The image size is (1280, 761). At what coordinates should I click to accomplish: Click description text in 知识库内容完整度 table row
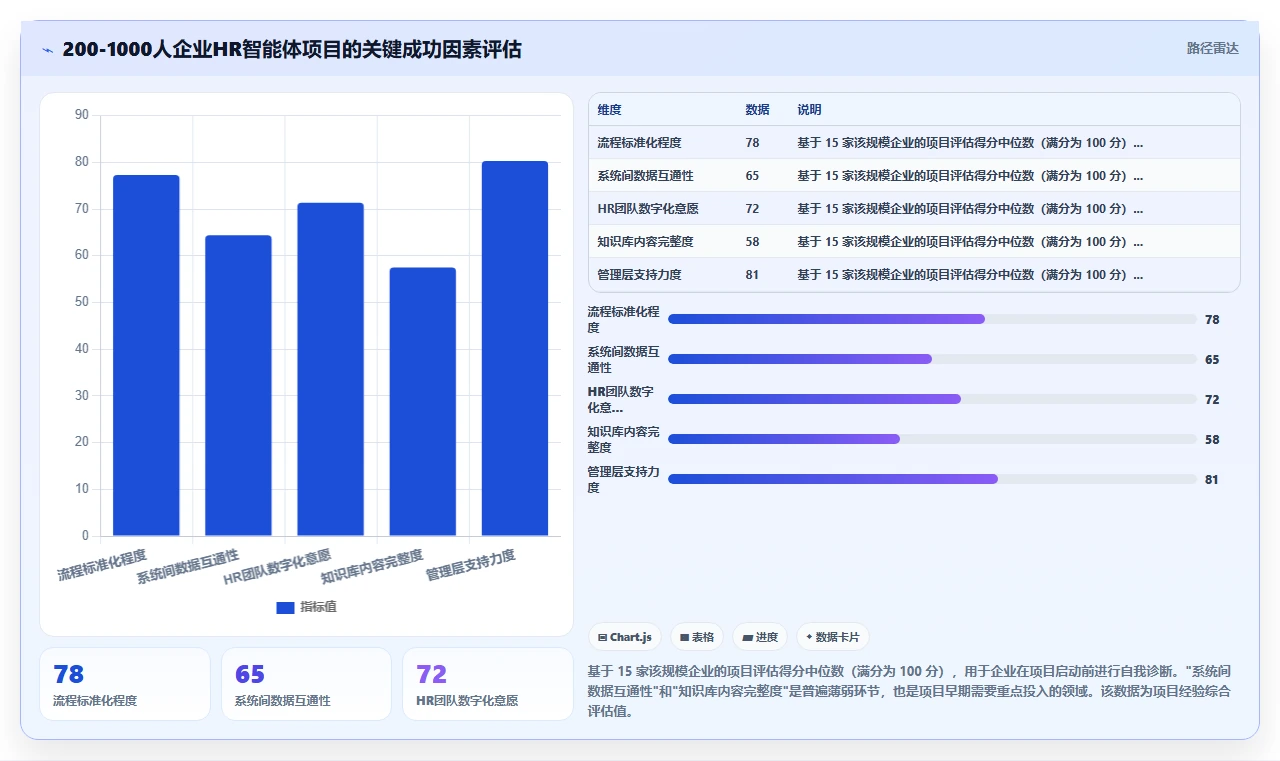(x=970, y=242)
